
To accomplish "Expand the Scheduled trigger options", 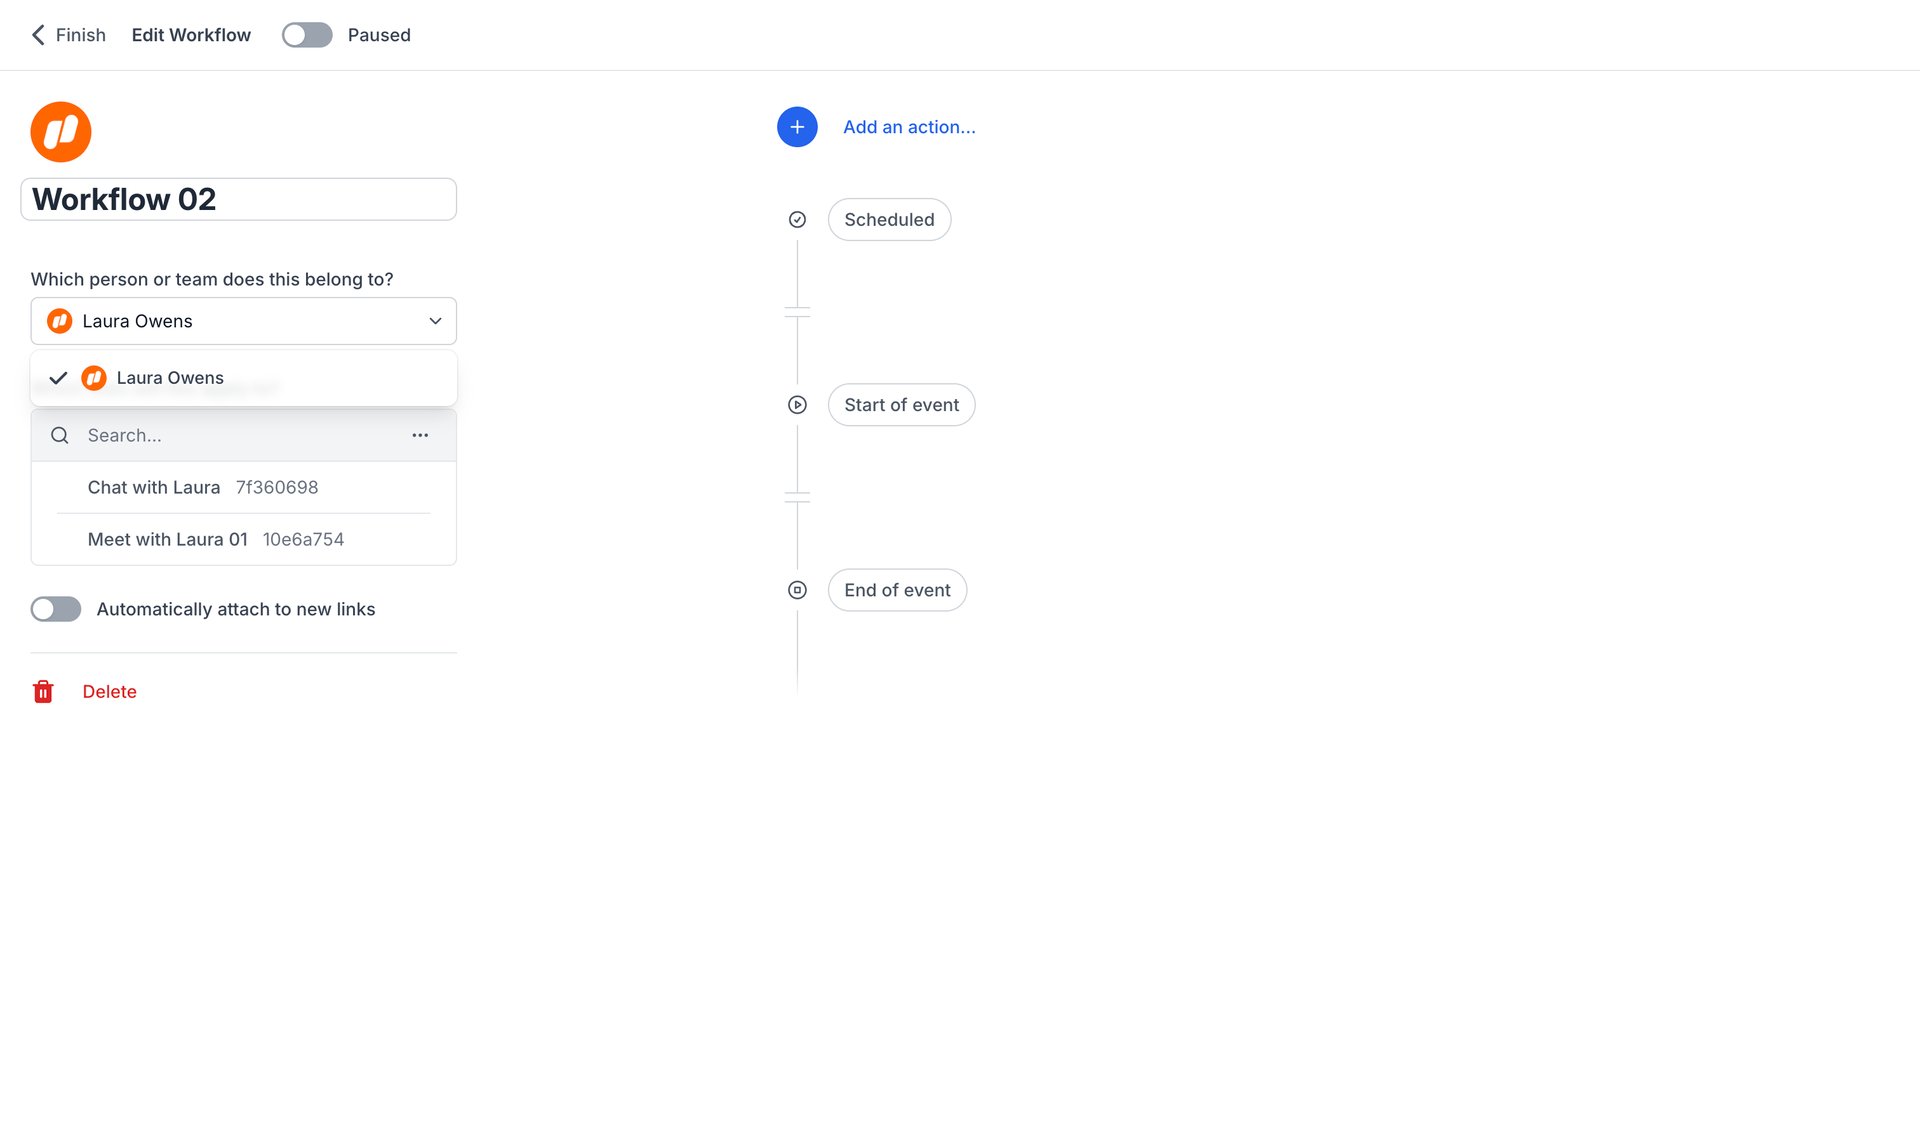I will [x=889, y=219].
